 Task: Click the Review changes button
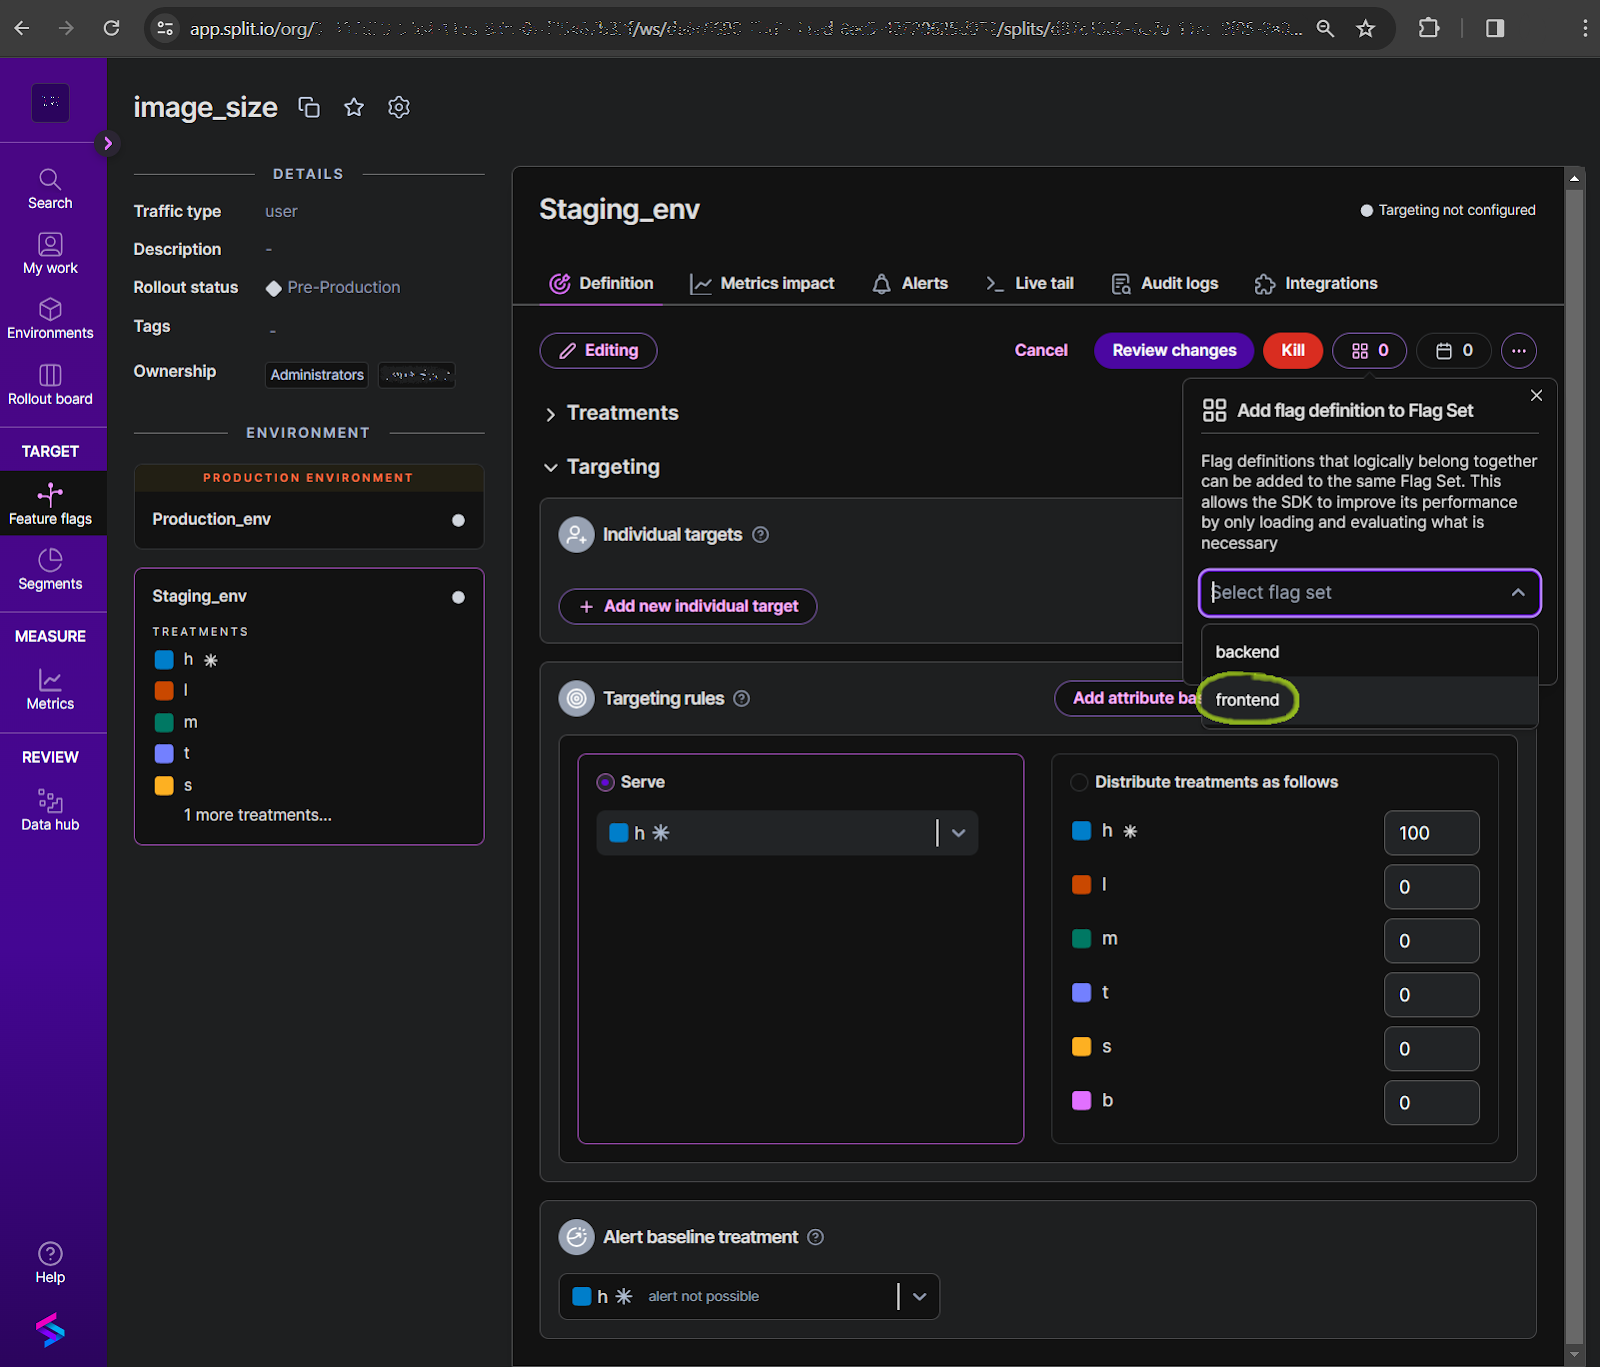coord(1172,350)
